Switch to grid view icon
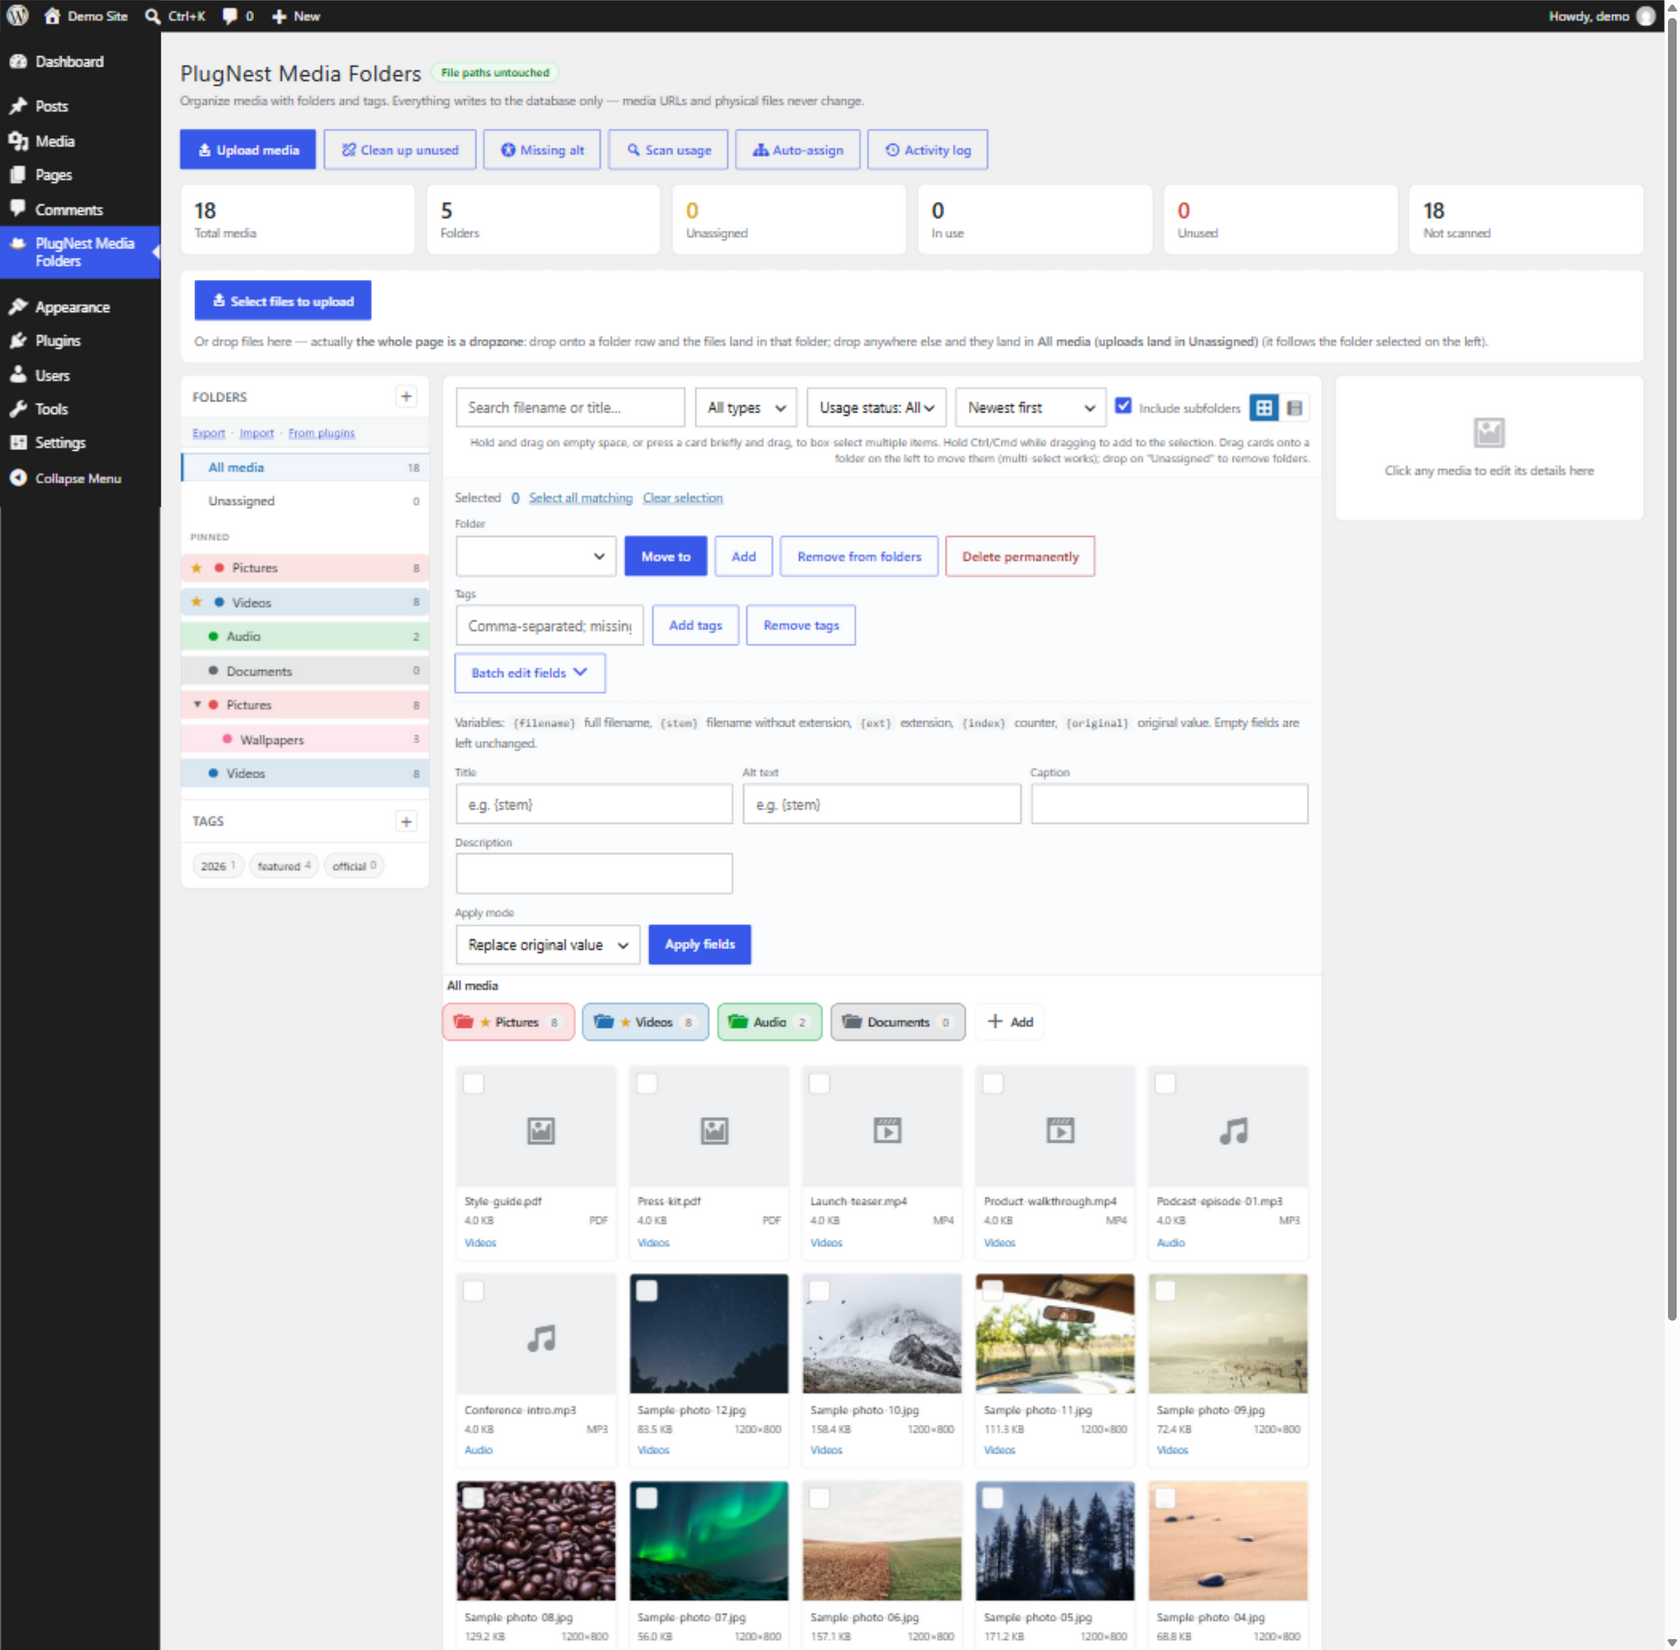Screen dimensions: 1680x1650 pyautogui.click(x=1264, y=408)
